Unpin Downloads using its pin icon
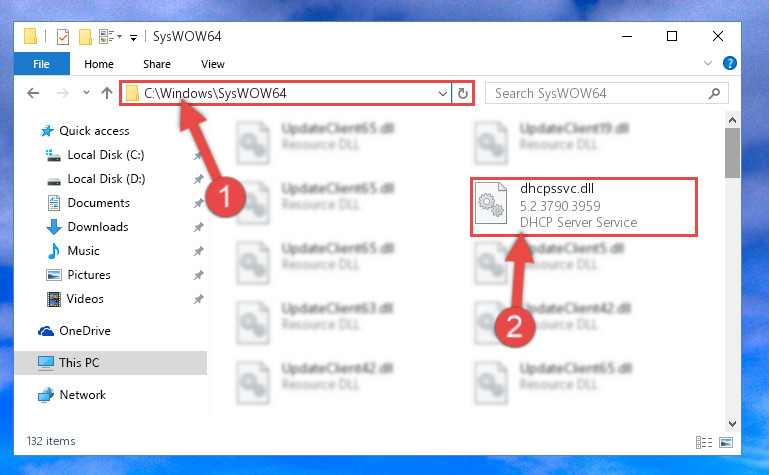 [x=198, y=227]
